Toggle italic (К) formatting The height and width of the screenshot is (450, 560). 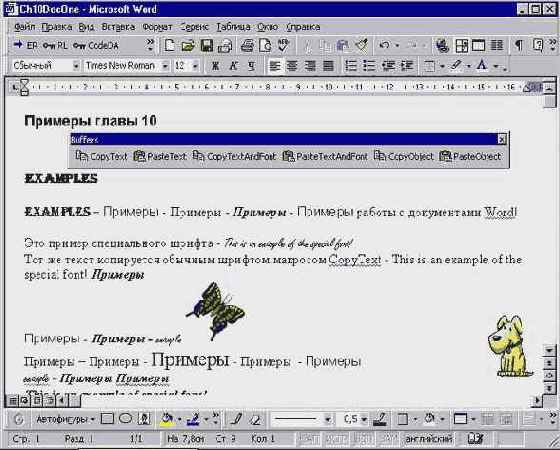234,66
